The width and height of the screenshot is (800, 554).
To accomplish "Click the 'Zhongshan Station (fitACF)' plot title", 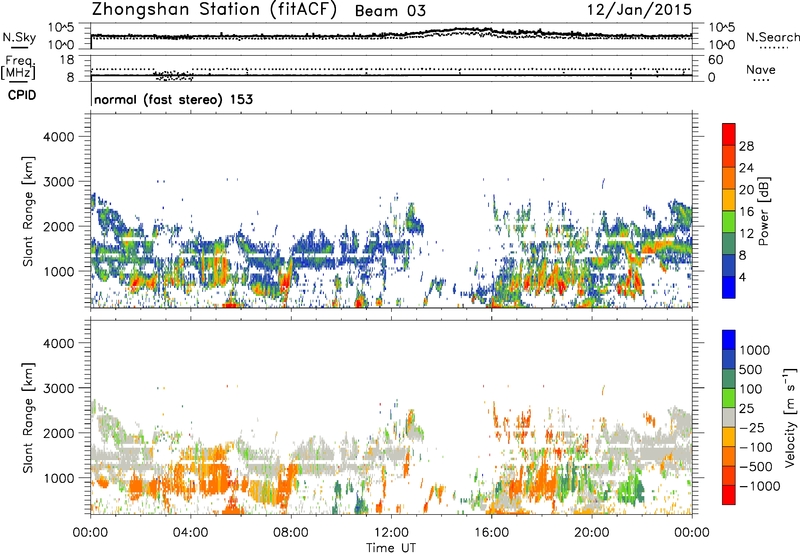I will click(214, 10).
